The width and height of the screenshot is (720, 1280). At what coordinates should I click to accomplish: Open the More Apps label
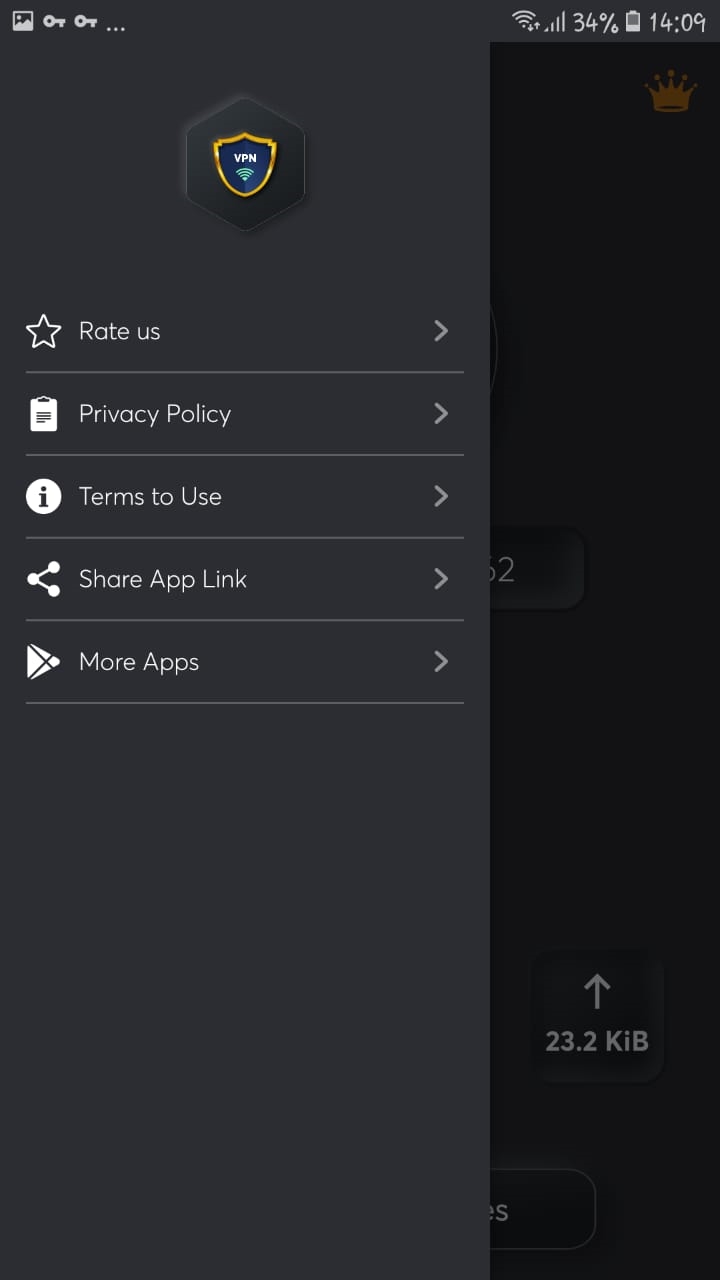tap(139, 662)
